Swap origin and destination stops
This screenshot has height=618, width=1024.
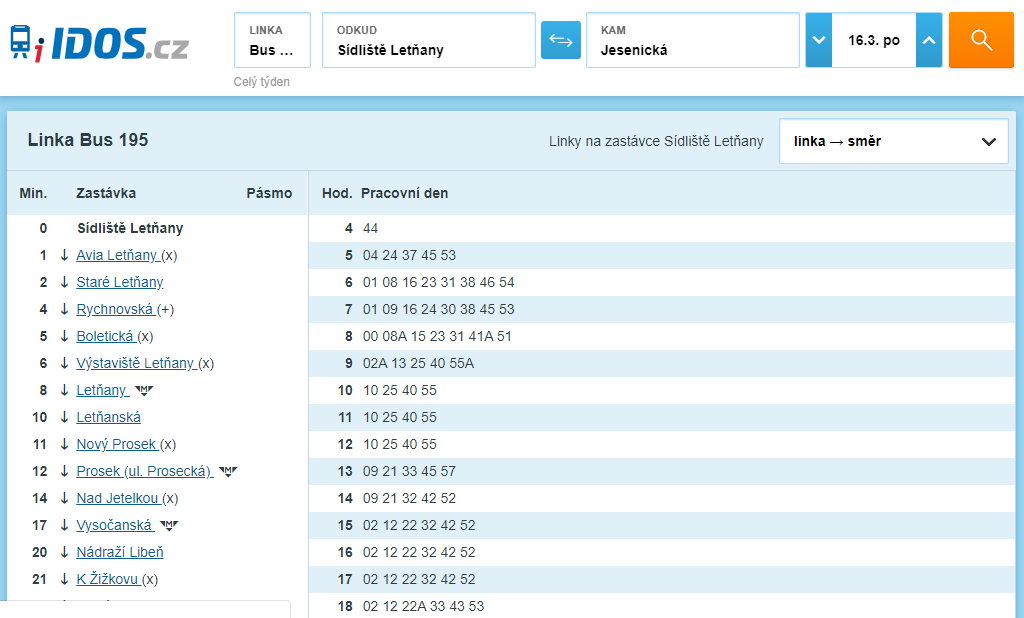click(x=560, y=40)
